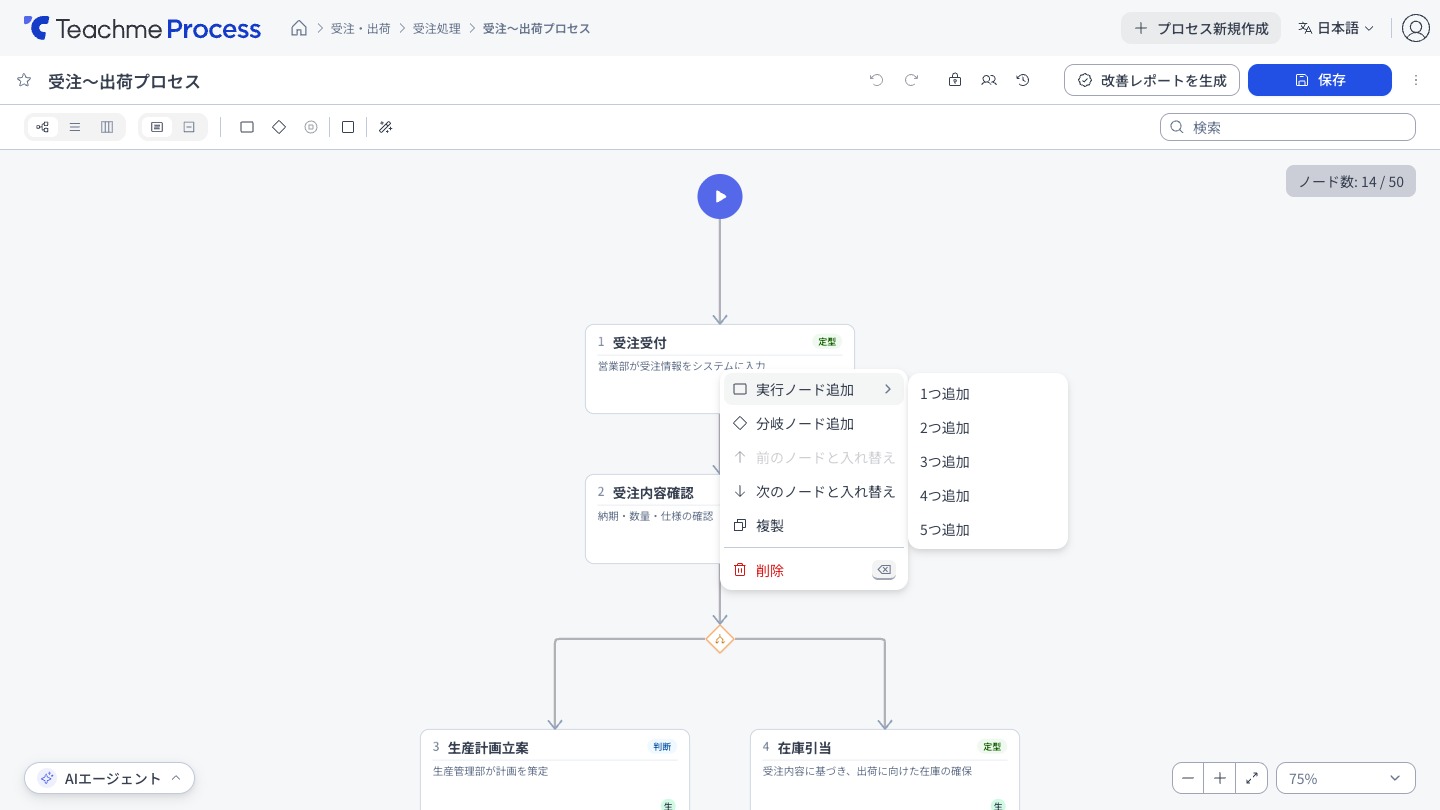
Task: Click the プロセス新規作成 button
Action: [1201, 28]
